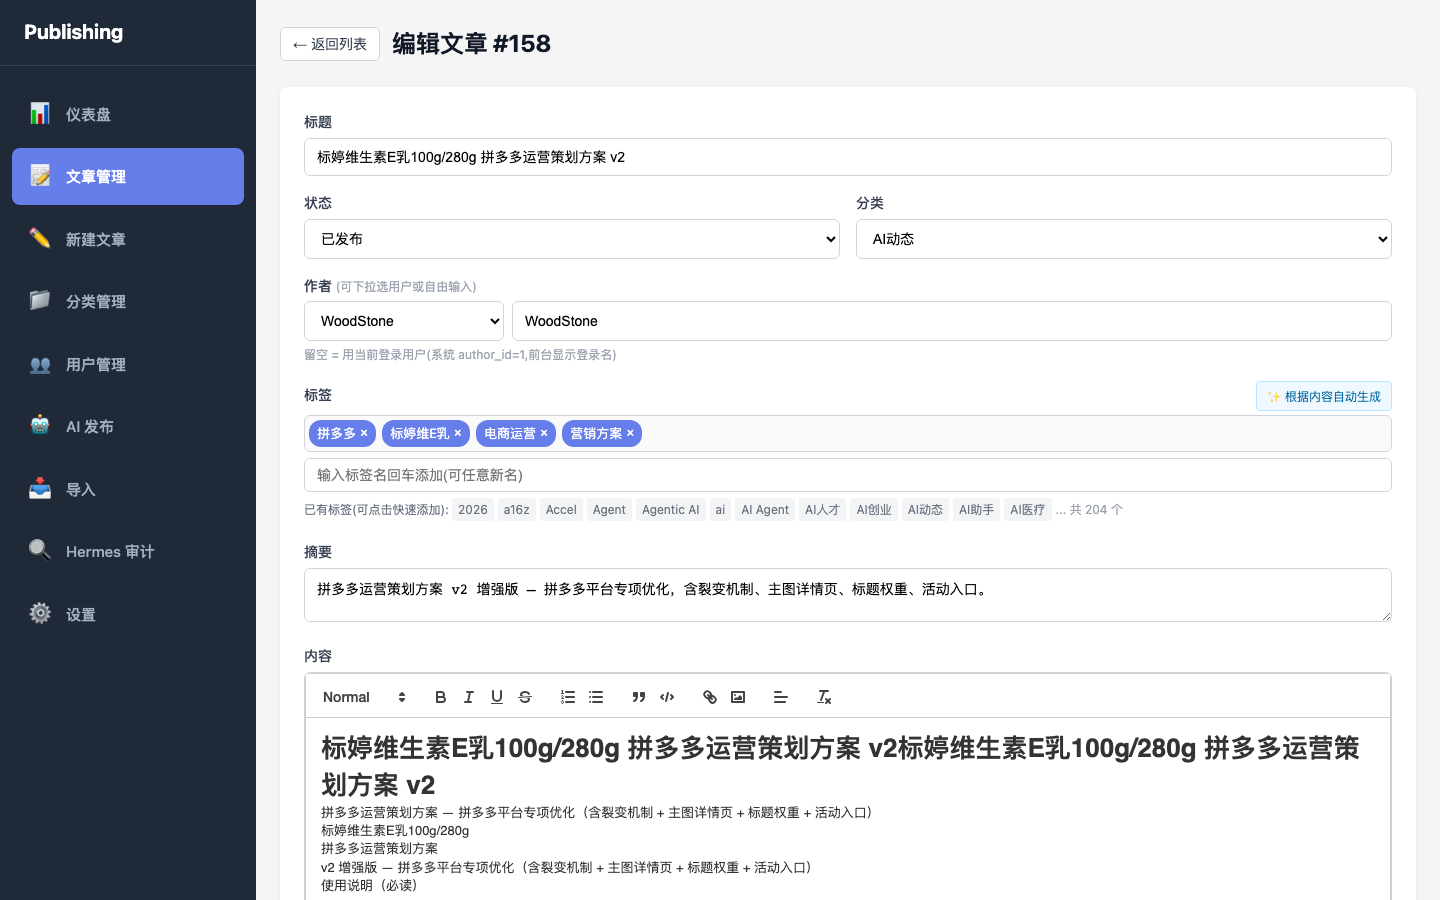Click the folder icon for 分类管理
This screenshot has width=1440, height=900.
pos(40,301)
